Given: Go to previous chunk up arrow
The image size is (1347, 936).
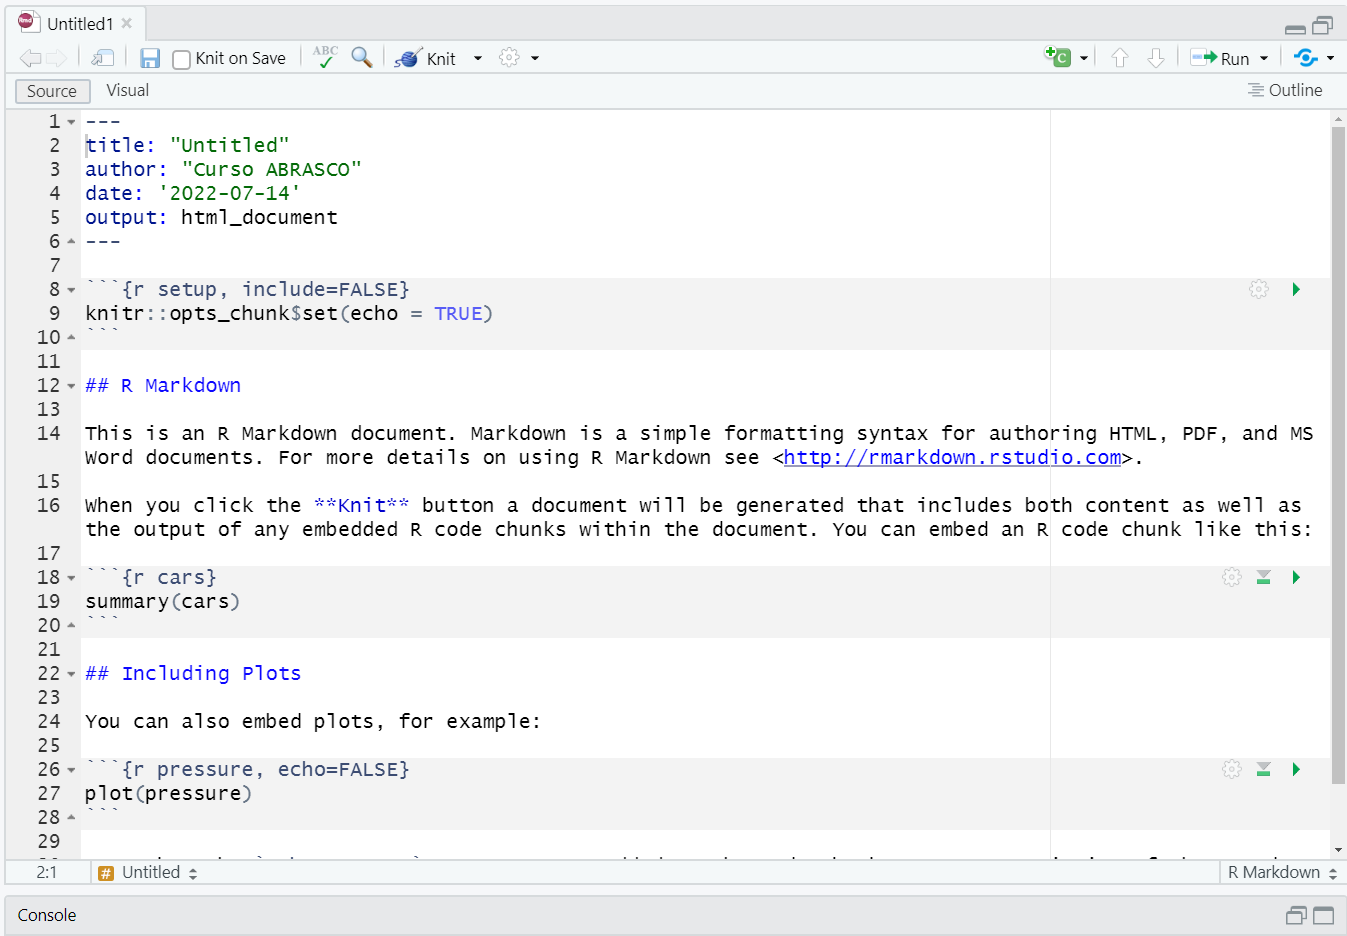Looking at the screenshot, I should click(1120, 58).
